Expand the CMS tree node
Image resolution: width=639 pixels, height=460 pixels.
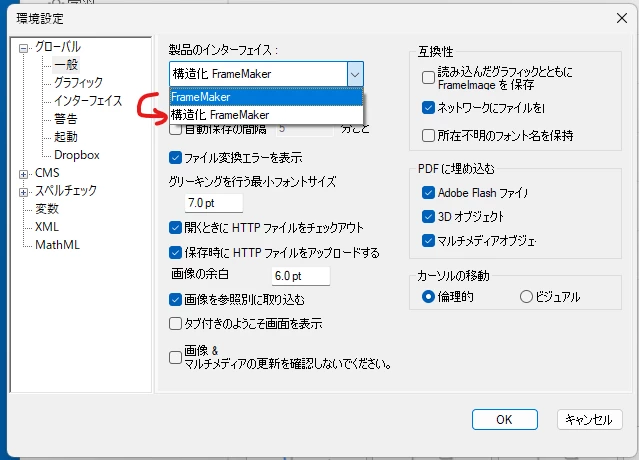24,174
